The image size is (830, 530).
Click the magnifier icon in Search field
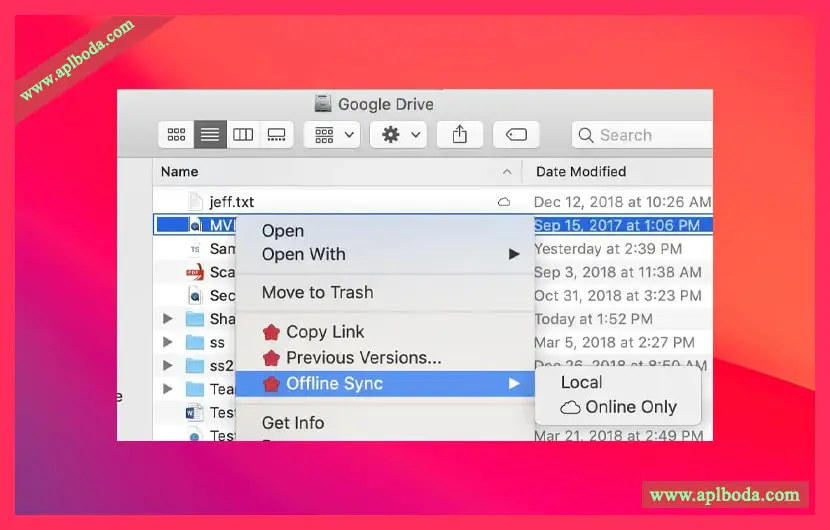[x=585, y=135]
